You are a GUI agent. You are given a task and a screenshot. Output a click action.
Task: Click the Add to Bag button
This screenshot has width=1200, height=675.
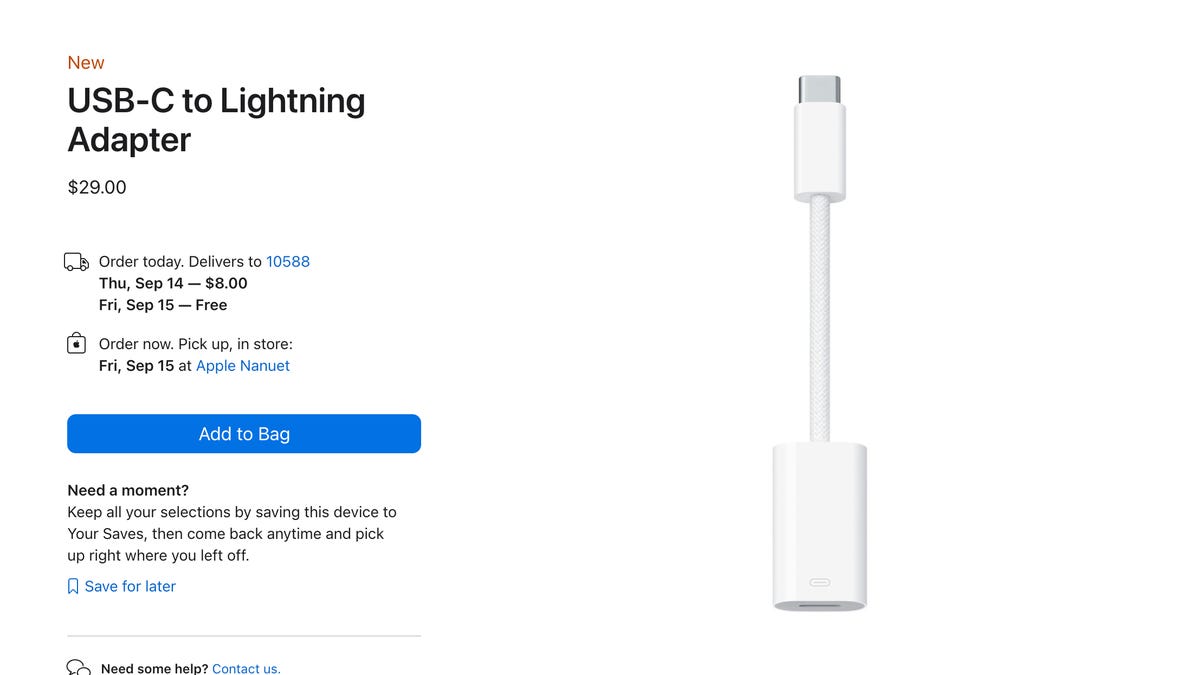(x=243, y=433)
